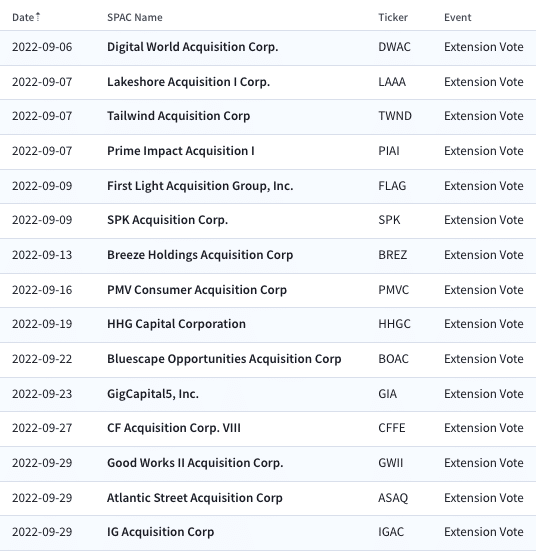Open SPK Acquisition Corp. details

click(167, 220)
